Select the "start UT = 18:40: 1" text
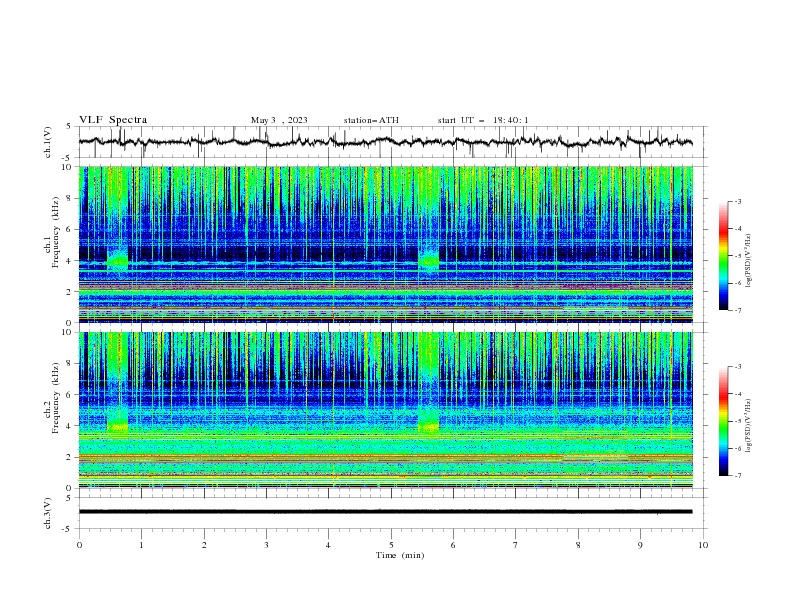 [483, 120]
